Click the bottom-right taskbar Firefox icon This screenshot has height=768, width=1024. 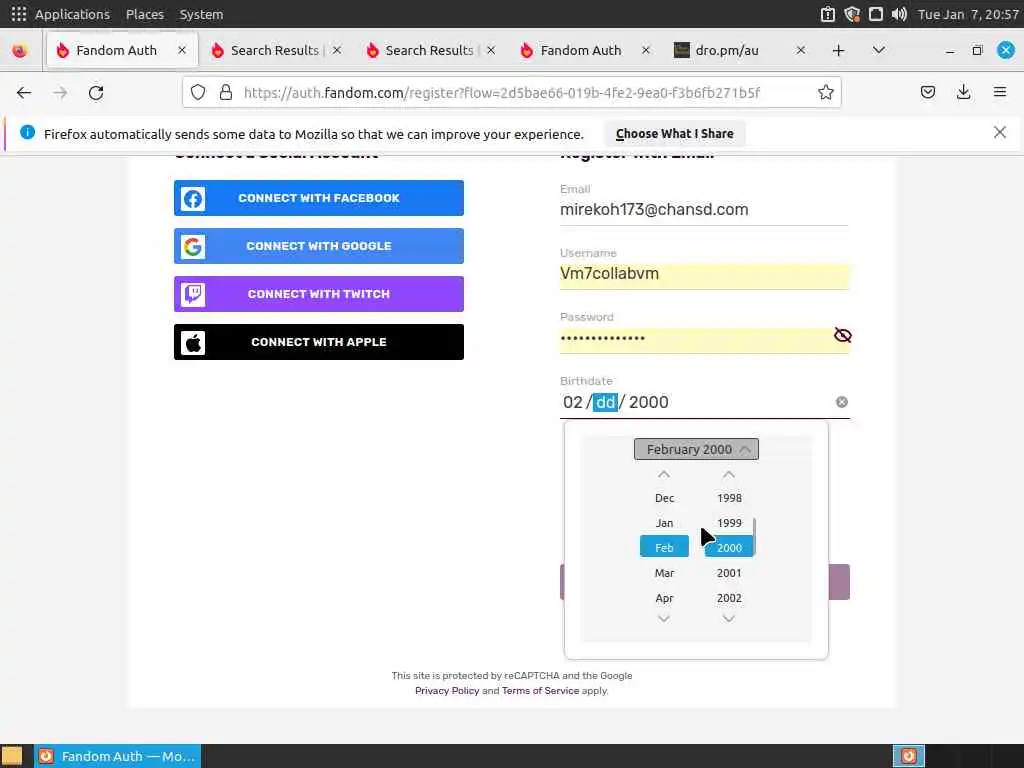click(908, 756)
